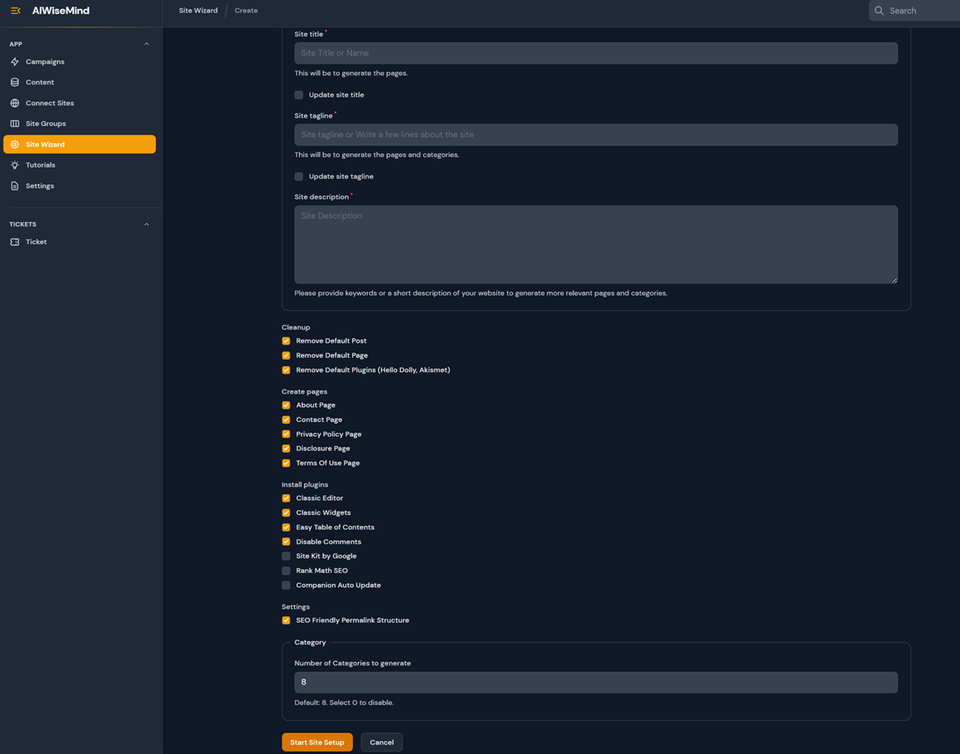Enable Update site title checkbox
Viewport: 960px width, 754px height.
[x=299, y=95]
